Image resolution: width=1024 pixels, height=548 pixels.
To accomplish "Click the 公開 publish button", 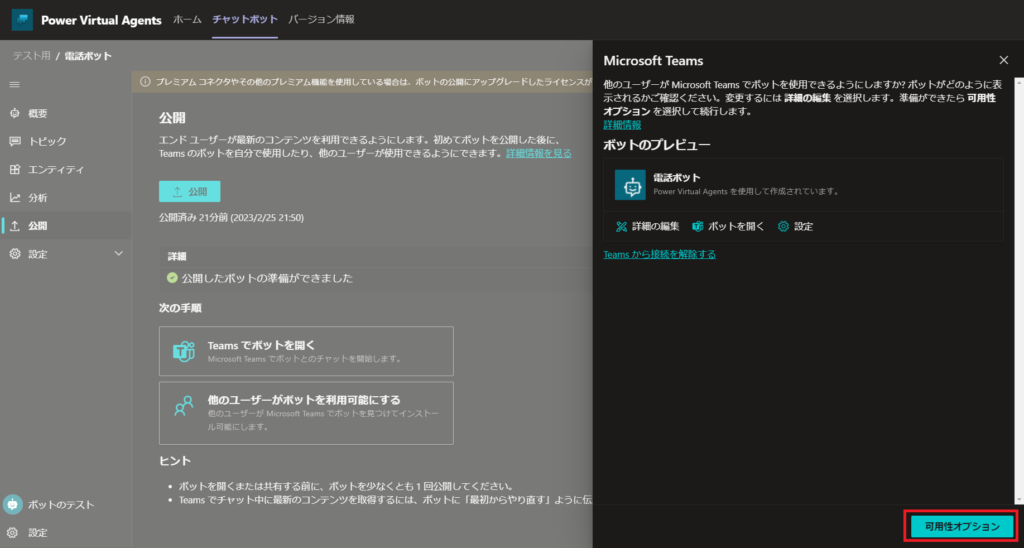I will coord(189,192).
